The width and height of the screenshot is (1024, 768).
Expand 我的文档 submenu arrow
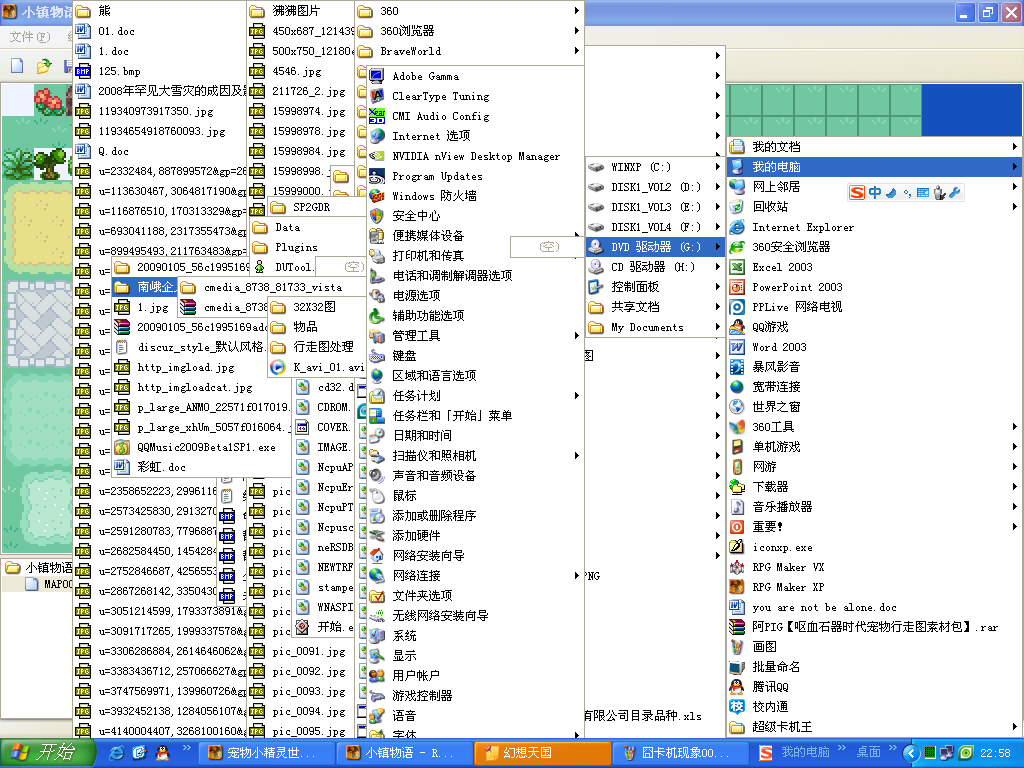click(1015, 147)
